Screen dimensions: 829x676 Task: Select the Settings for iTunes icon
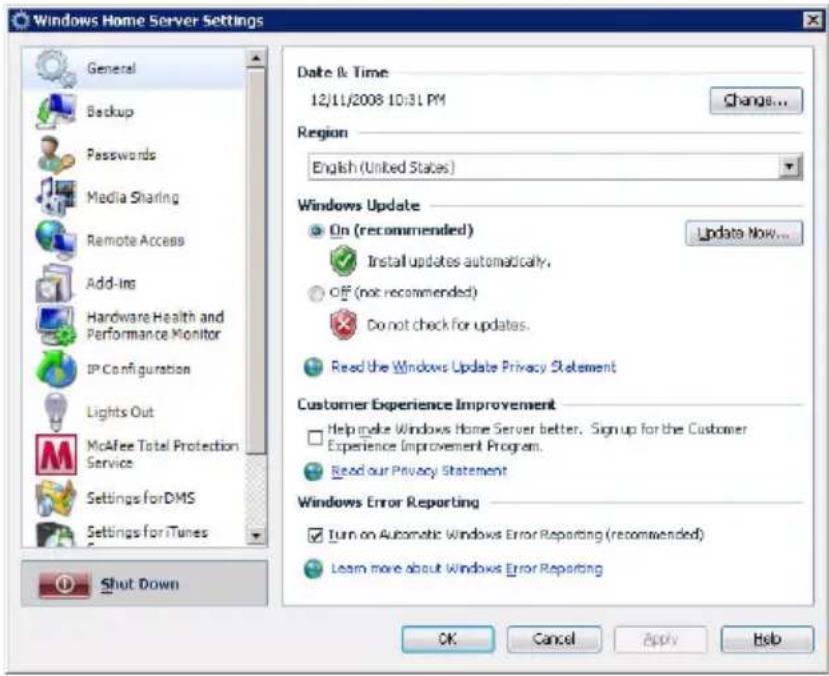[56, 534]
